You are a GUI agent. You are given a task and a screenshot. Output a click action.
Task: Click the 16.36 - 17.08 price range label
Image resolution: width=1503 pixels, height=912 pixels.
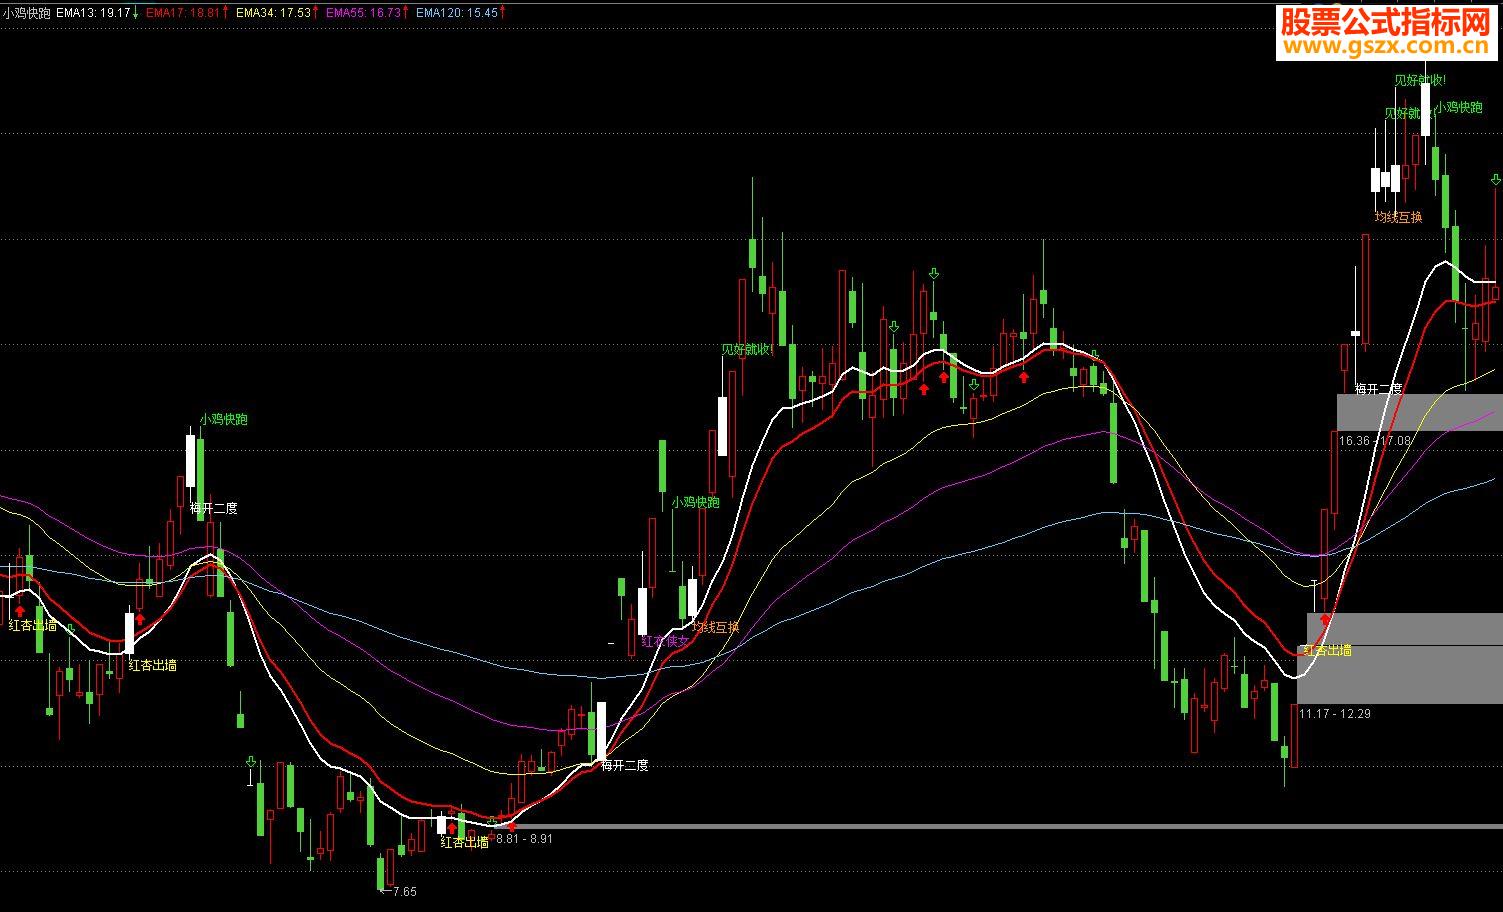point(1375,441)
